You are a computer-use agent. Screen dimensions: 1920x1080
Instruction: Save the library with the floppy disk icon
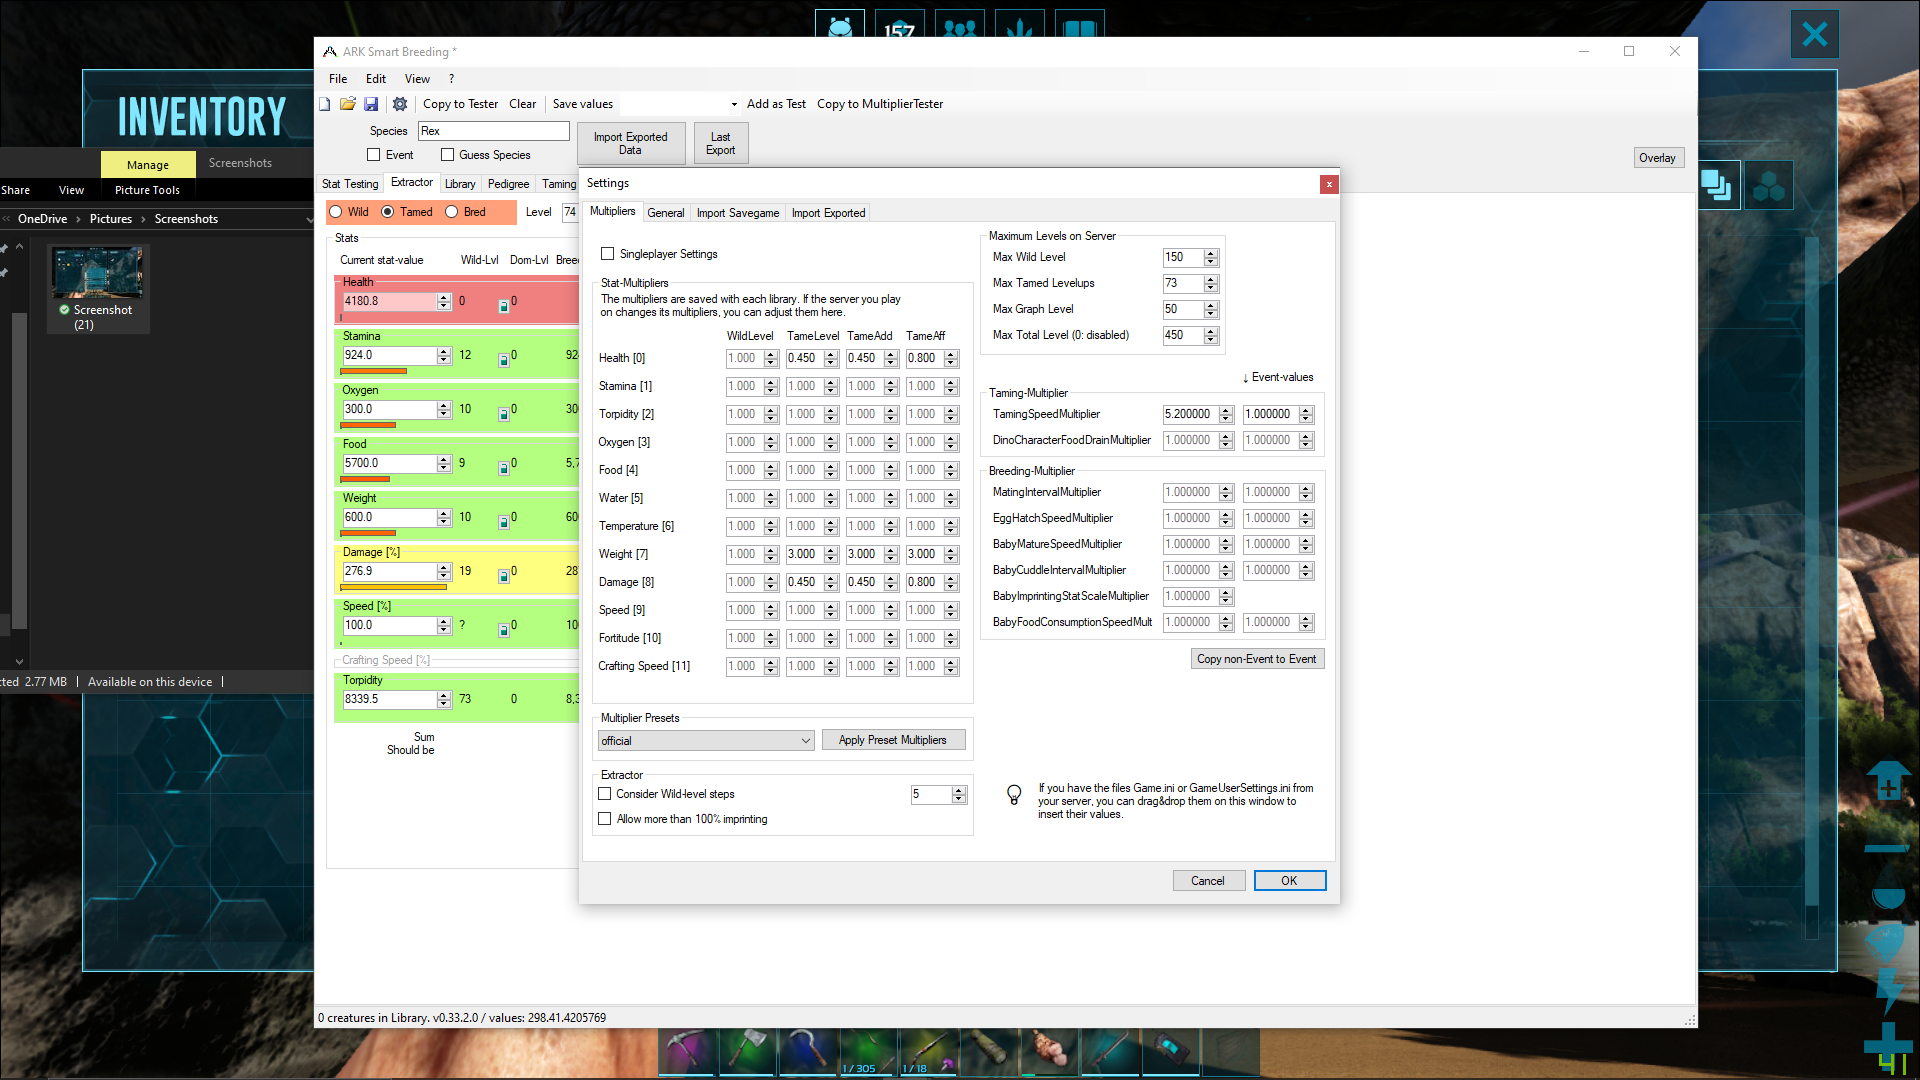pyautogui.click(x=372, y=103)
